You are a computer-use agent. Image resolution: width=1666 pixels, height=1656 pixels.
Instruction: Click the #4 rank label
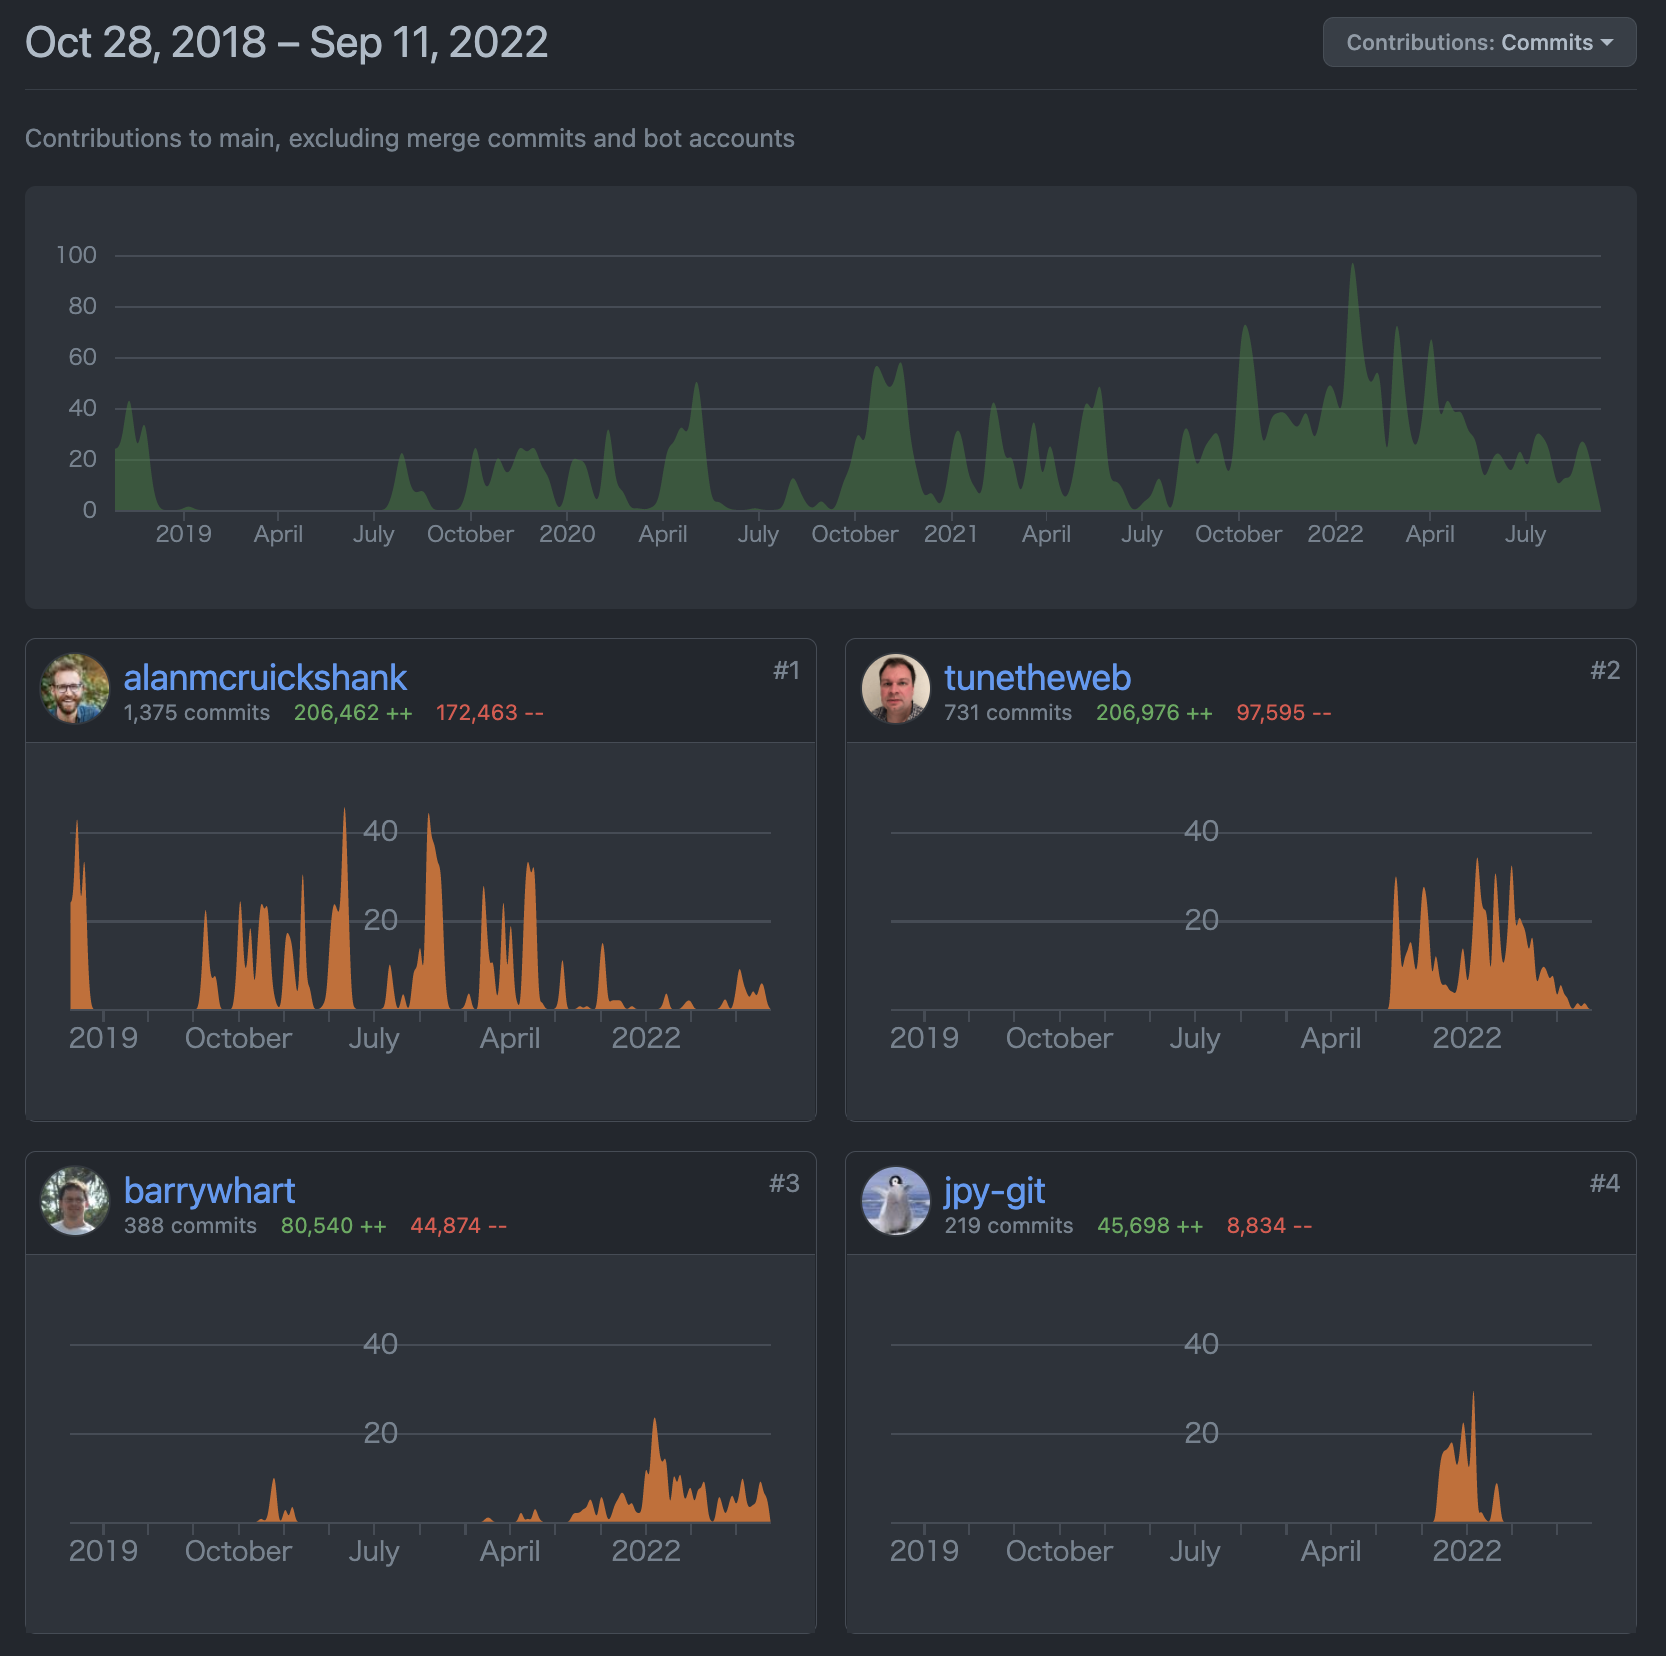(x=1607, y=1182)
